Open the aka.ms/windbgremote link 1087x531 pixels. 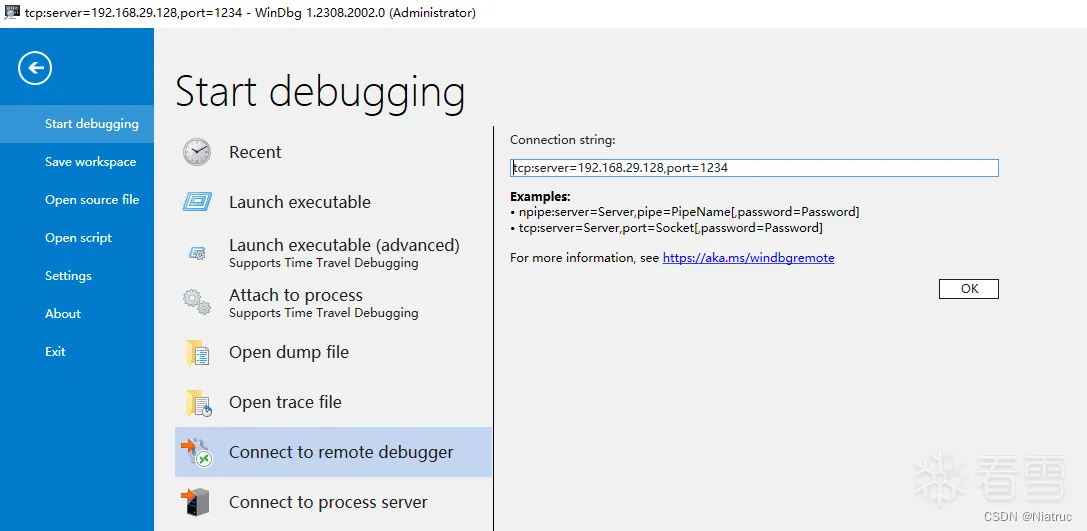749,258
